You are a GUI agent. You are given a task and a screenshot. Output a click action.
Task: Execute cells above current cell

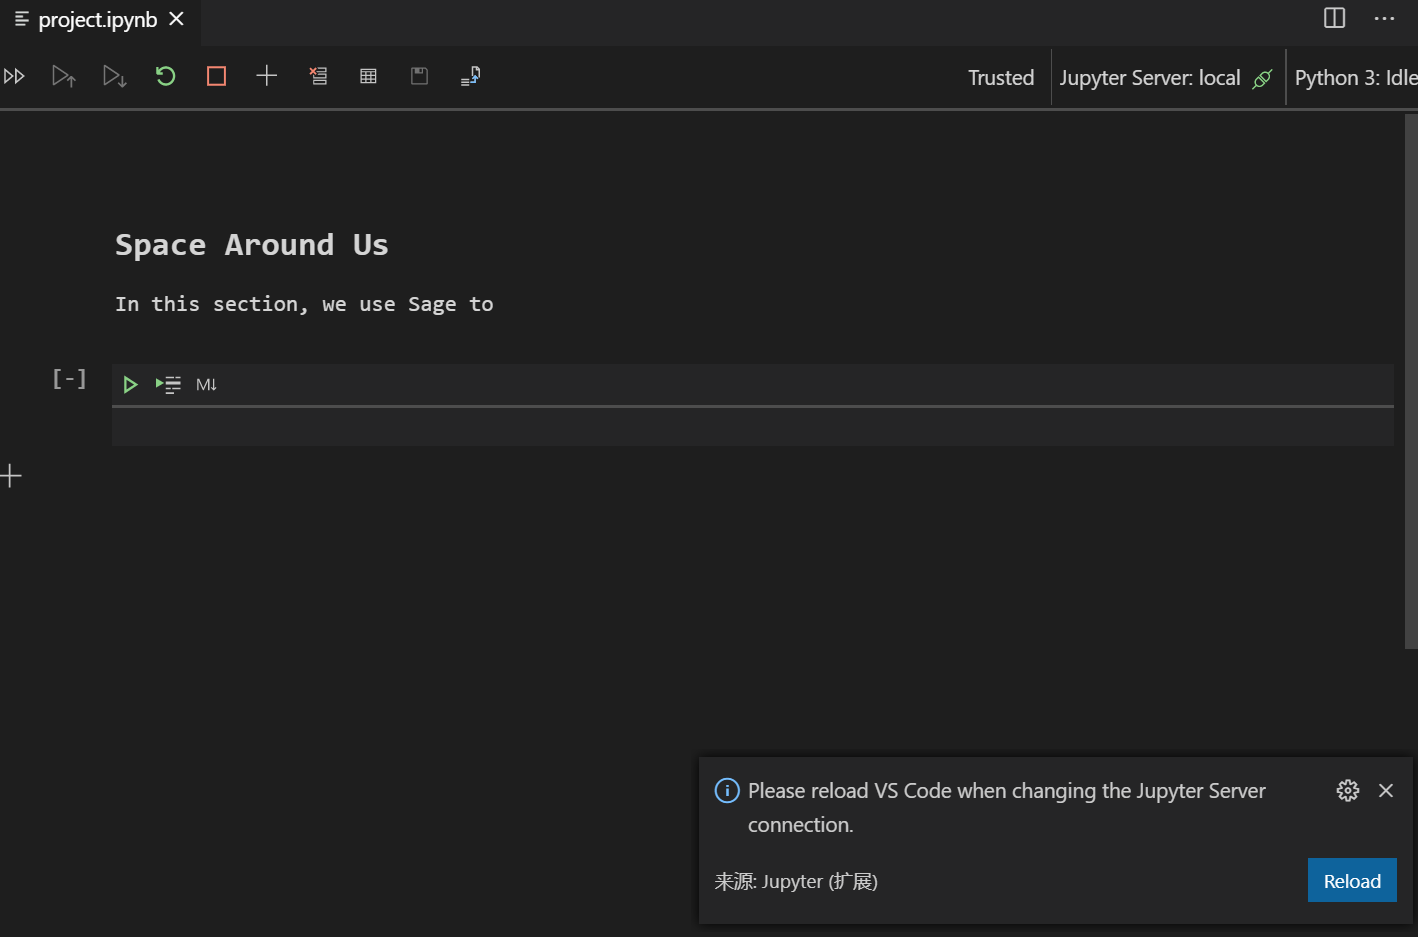[x=64, y=75]
